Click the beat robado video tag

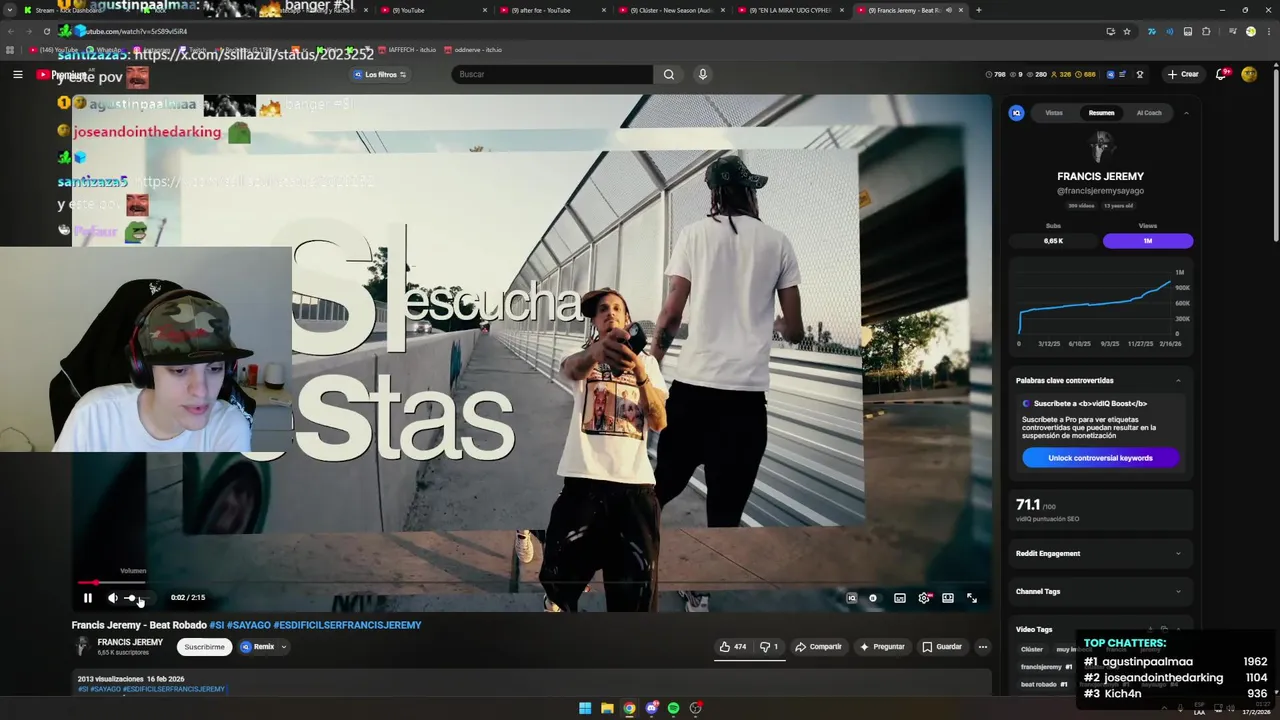coord(1046,684)
